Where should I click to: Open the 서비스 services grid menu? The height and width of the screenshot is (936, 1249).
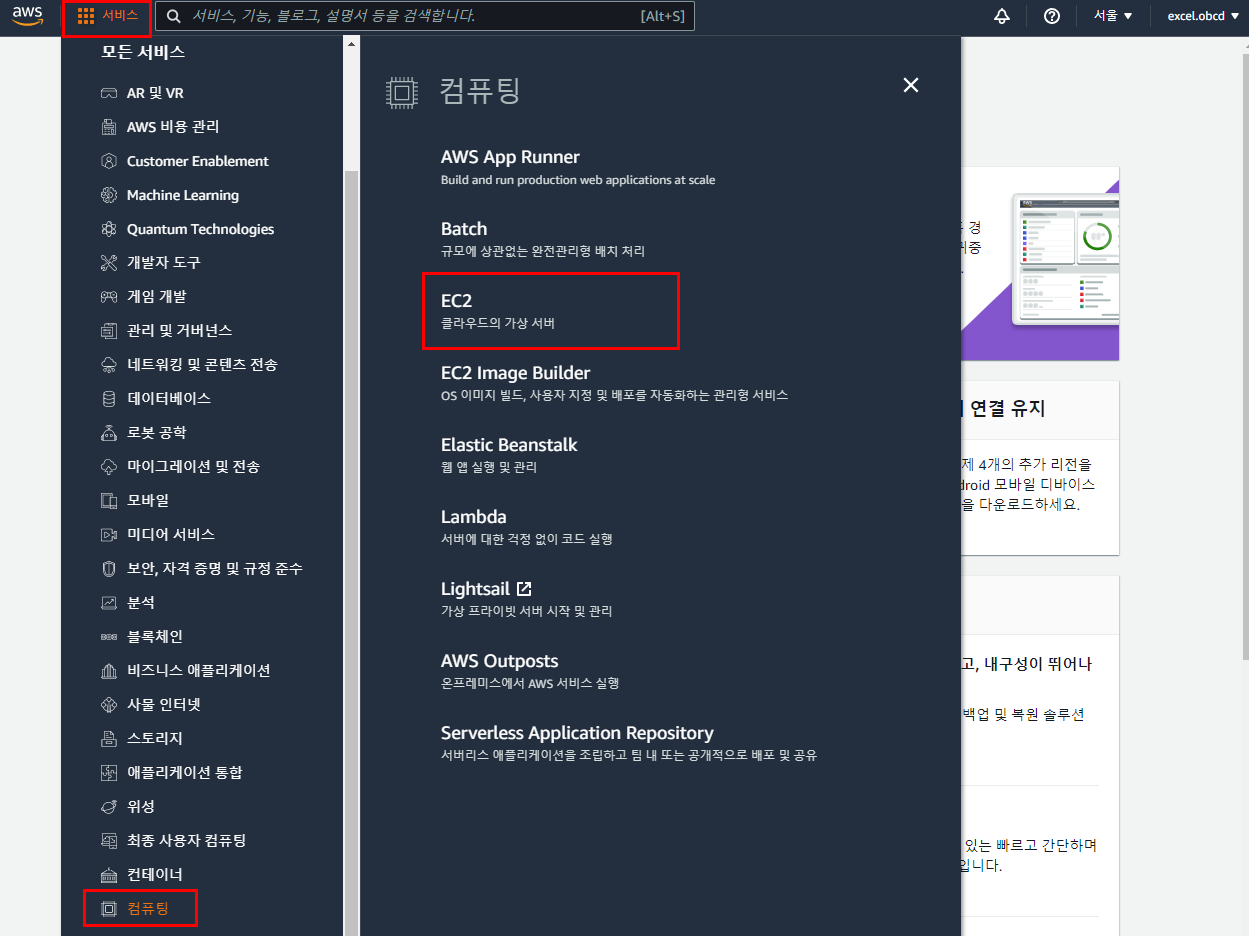point(108,16)
